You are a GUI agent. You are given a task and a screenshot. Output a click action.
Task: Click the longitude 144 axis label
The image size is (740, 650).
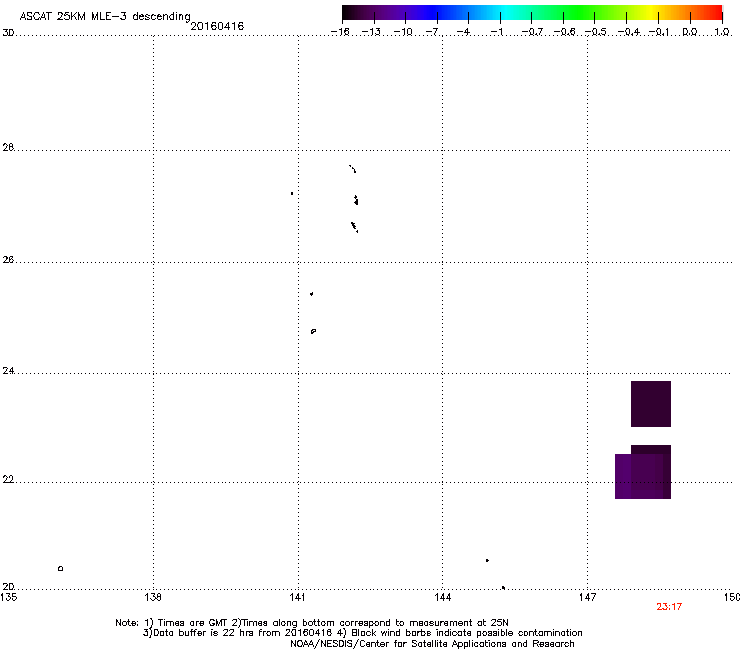442,598
